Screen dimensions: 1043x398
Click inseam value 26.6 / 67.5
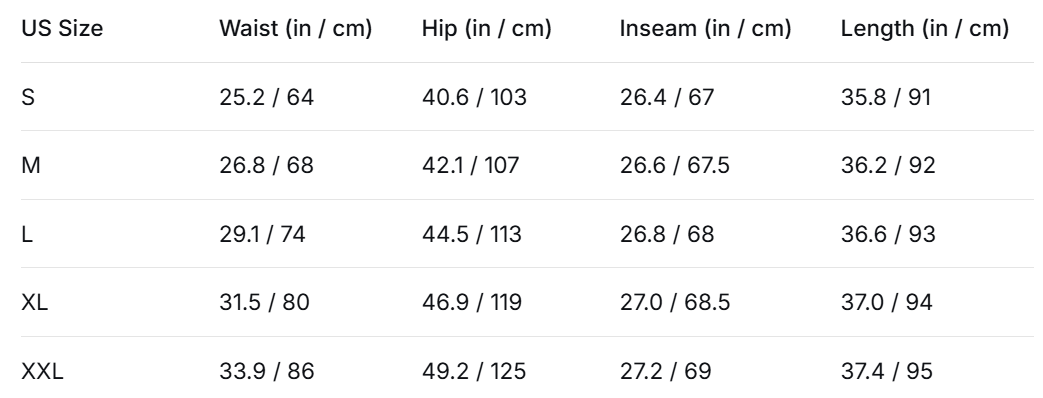pos(674,165)
